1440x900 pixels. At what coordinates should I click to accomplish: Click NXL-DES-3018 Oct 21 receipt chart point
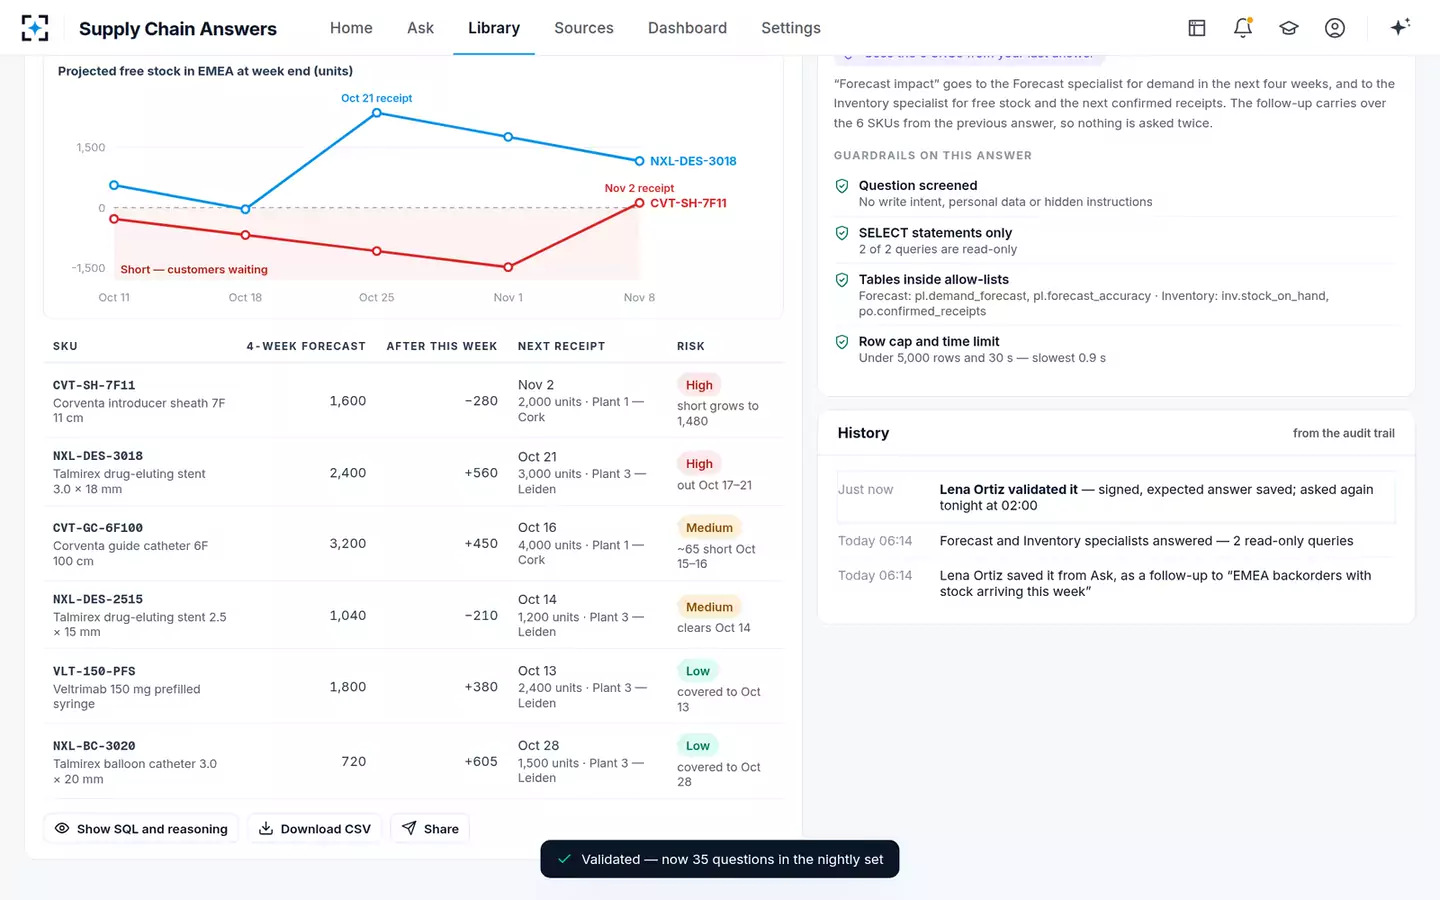[377, 113]
